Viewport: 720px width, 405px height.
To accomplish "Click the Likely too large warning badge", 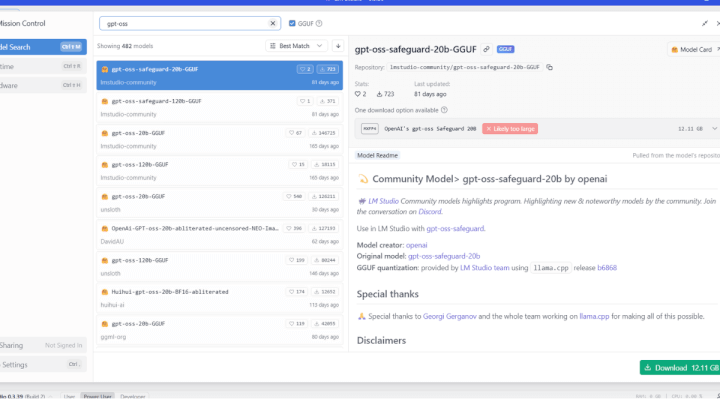I will click(x=510, y=129).
